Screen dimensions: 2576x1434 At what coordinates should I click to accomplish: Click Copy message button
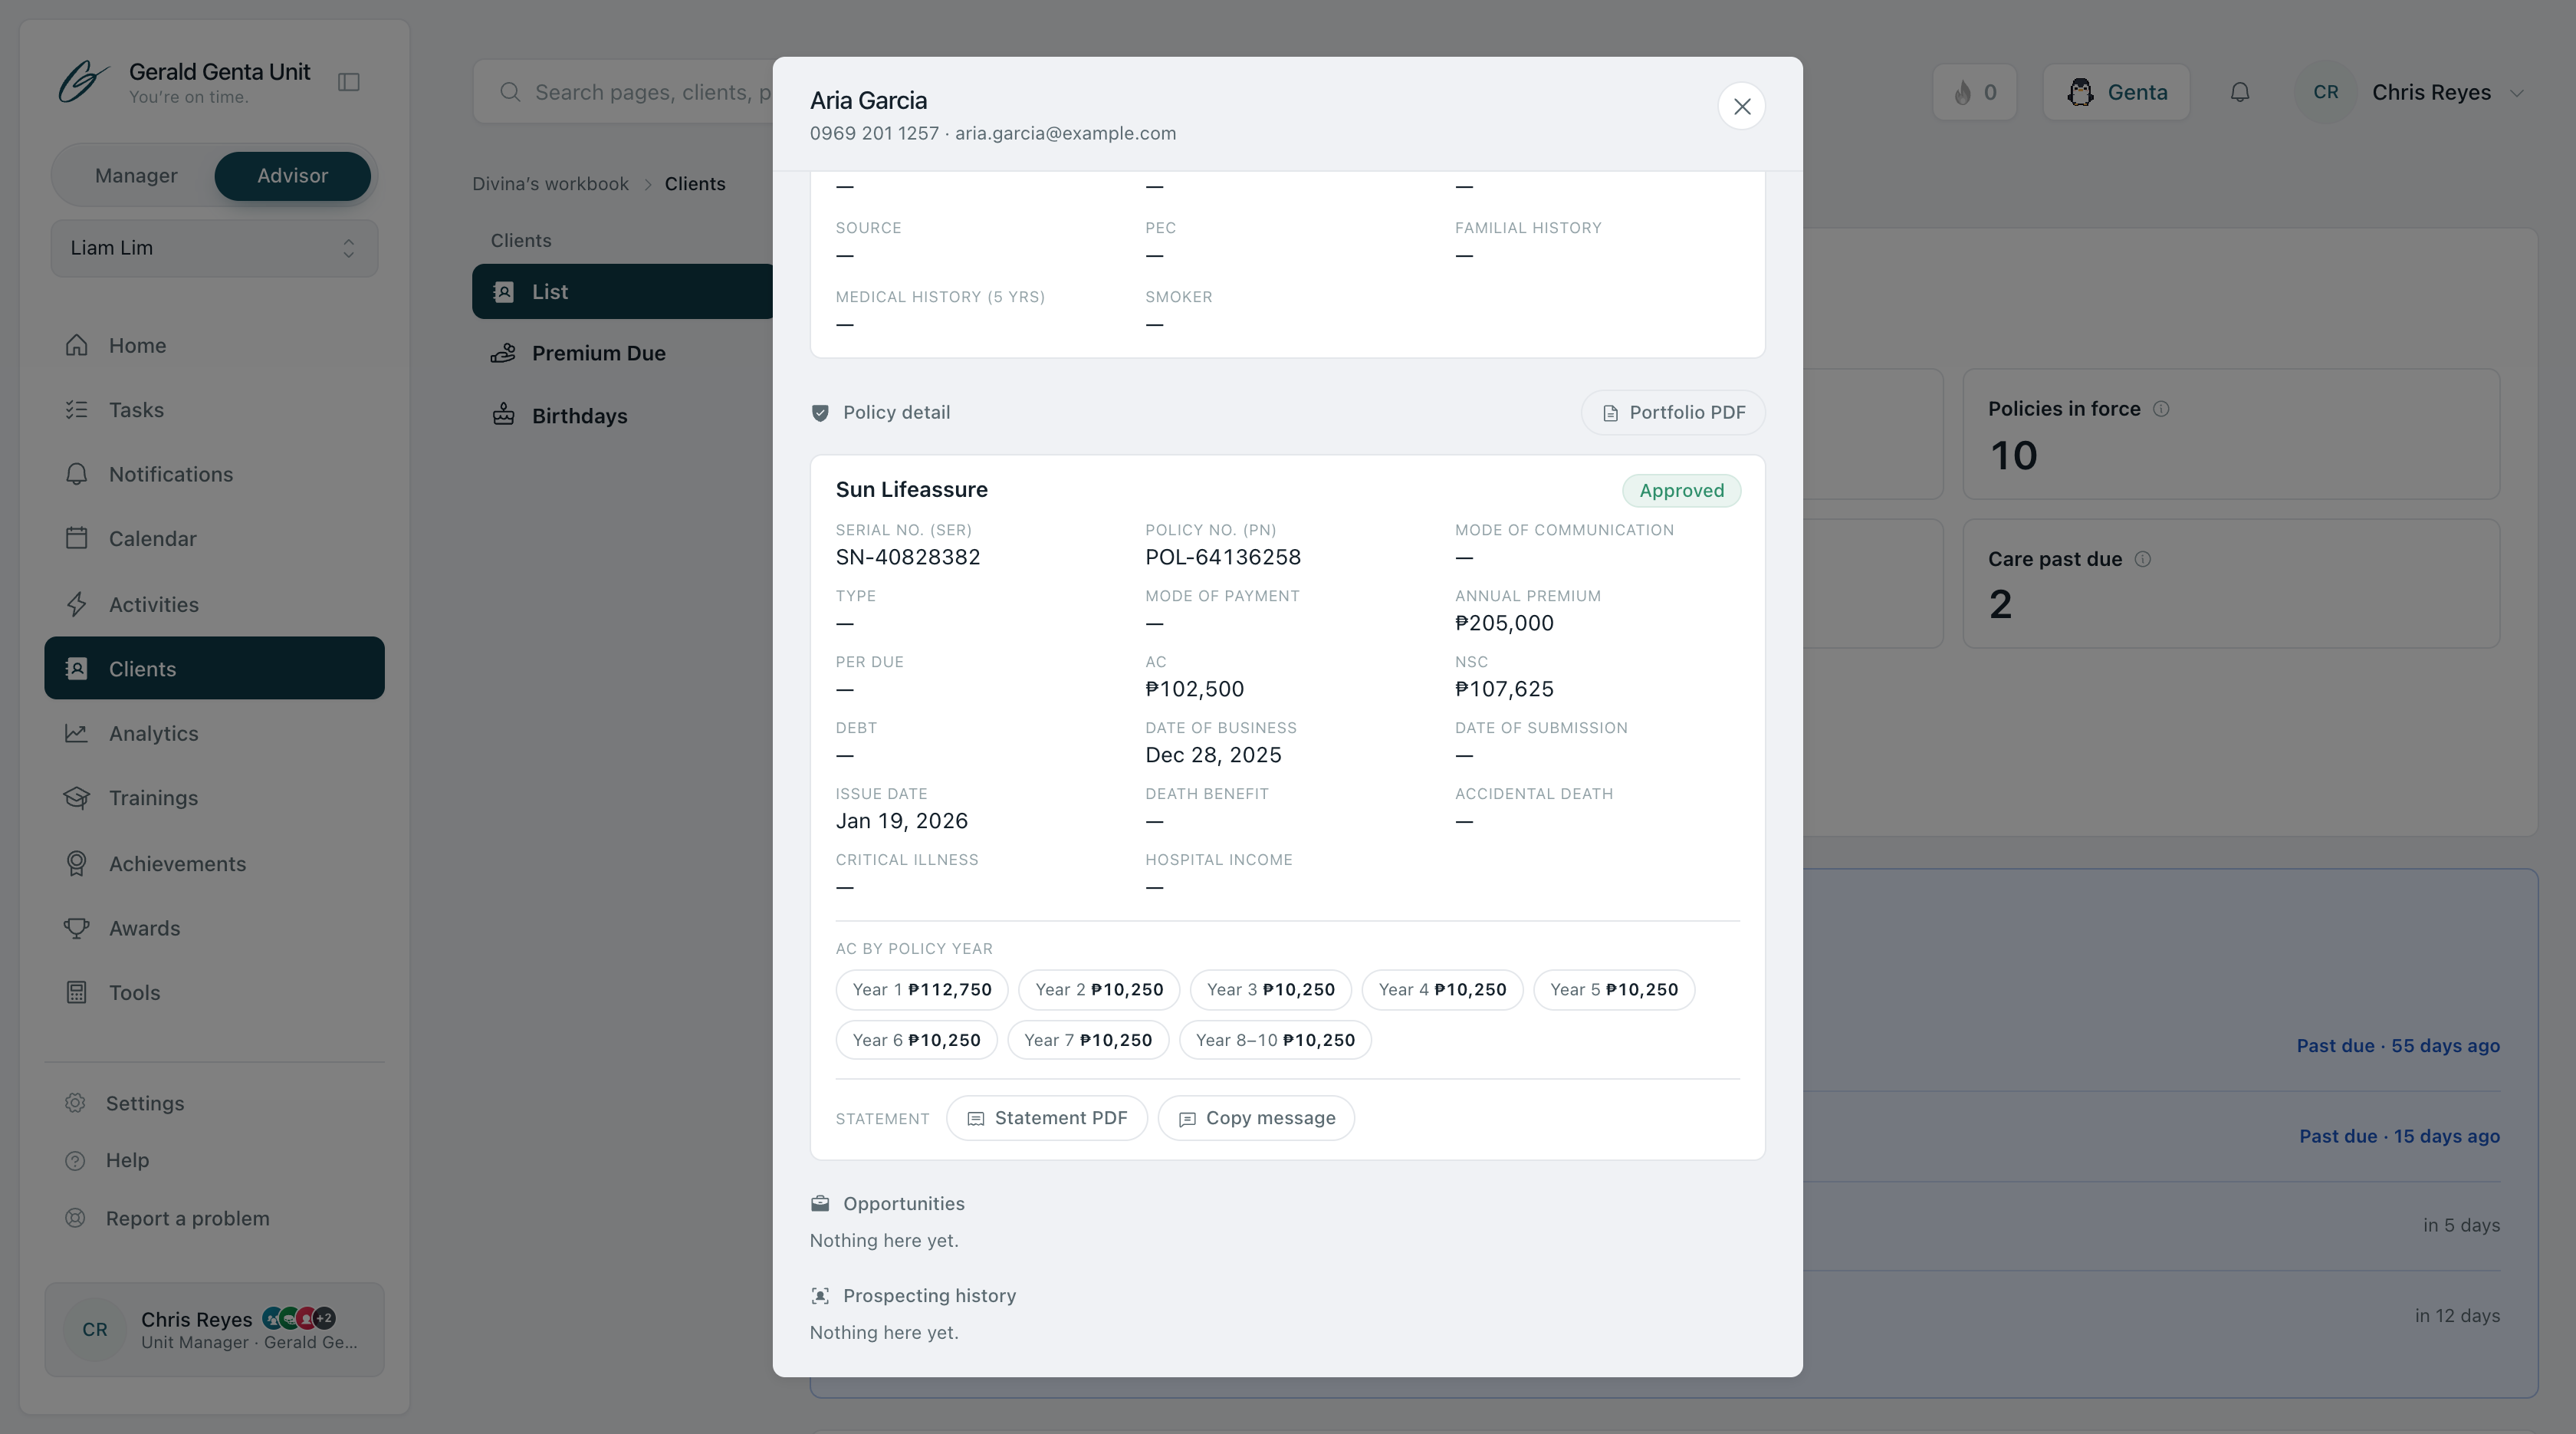[1256, 1118]
